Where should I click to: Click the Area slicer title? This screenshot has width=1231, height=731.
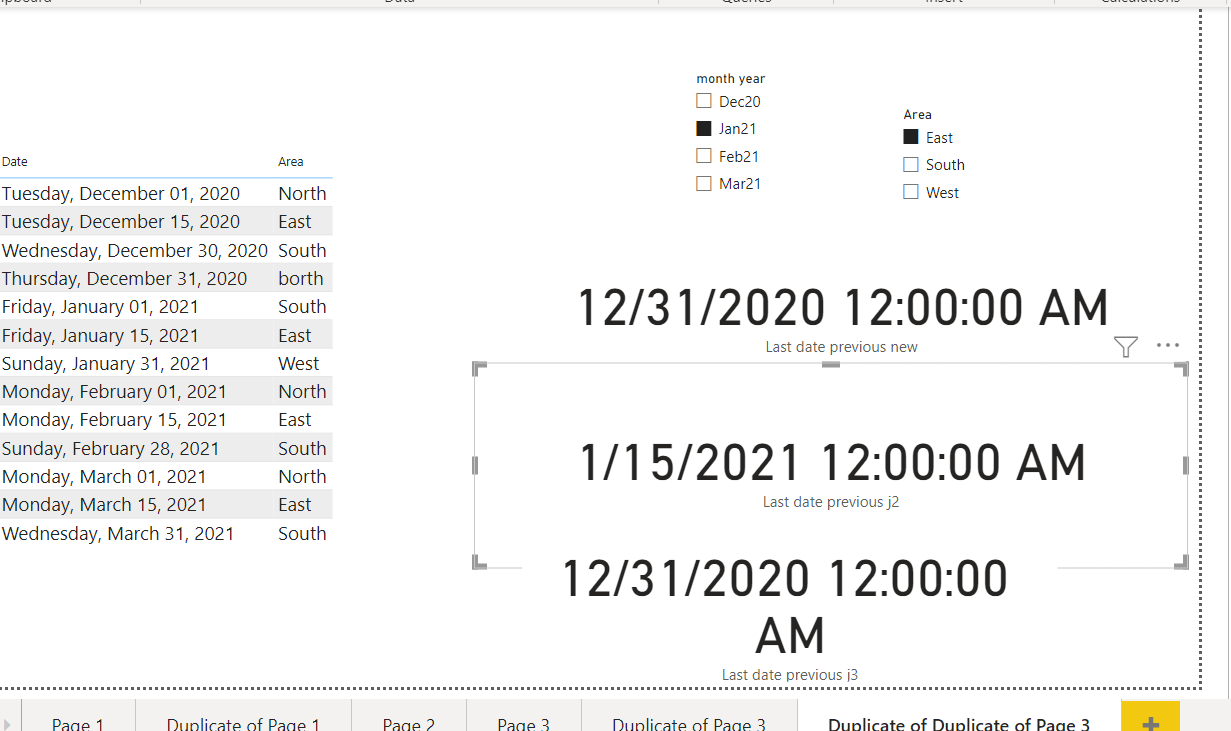(918, 114)
